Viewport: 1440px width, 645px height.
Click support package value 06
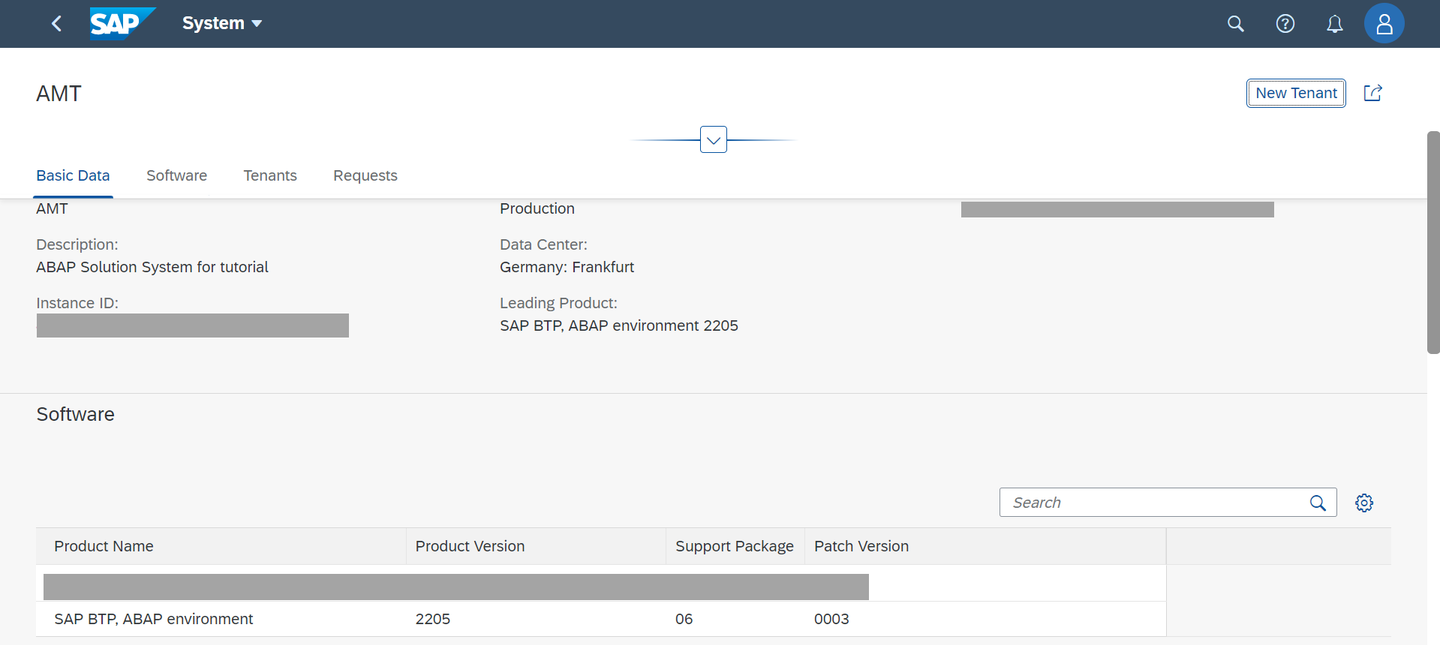(684, 619)
